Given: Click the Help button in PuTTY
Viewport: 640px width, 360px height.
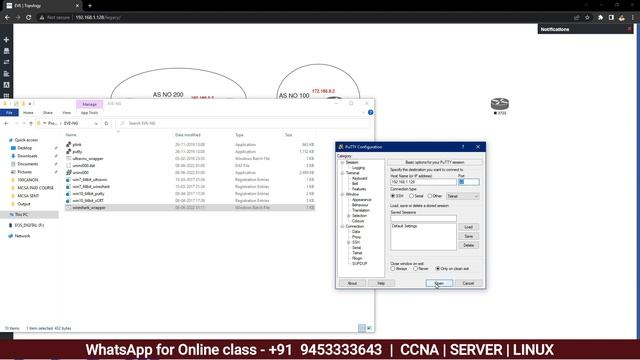Looking at the screenshot, I should click(381, 283).
